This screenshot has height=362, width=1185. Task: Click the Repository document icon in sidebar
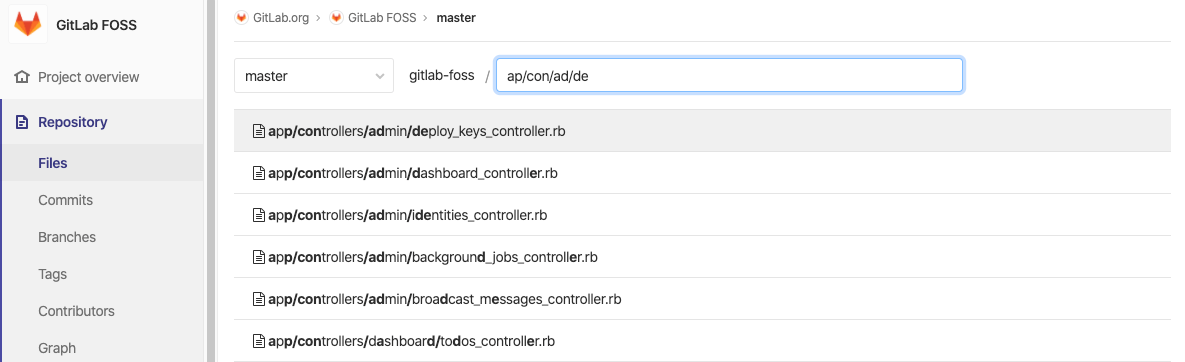(x=22, y=122)
